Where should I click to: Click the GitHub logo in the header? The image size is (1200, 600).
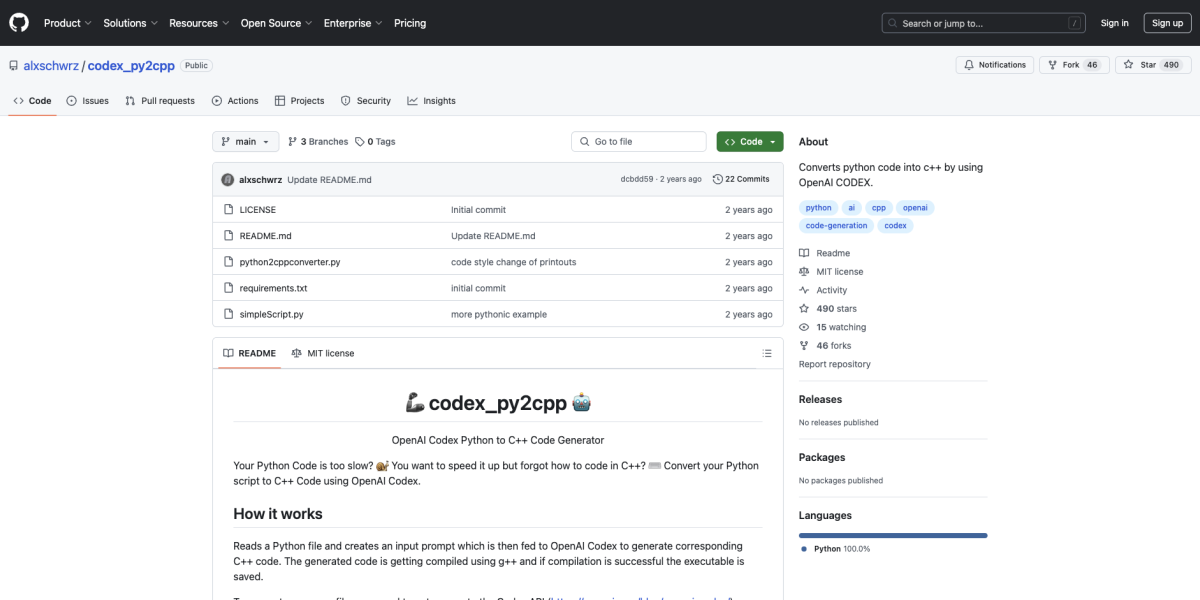tap(18, 22)
